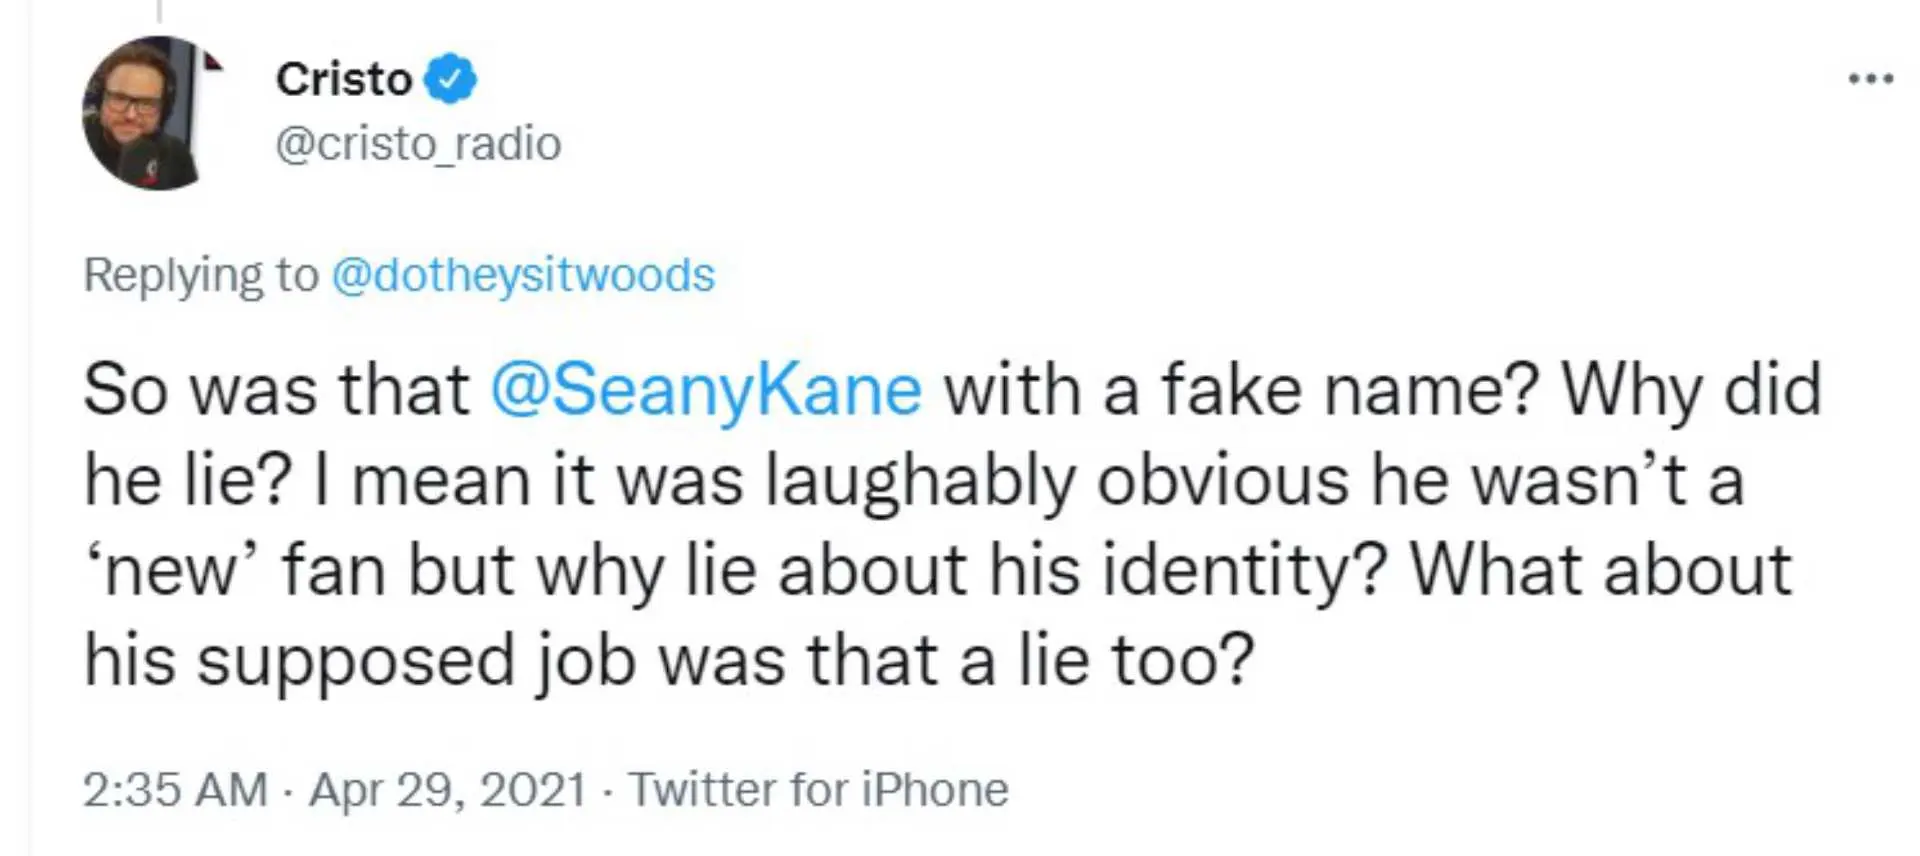Open the three-dot more options menu
1920x856 pixels.
point(1870,78)
